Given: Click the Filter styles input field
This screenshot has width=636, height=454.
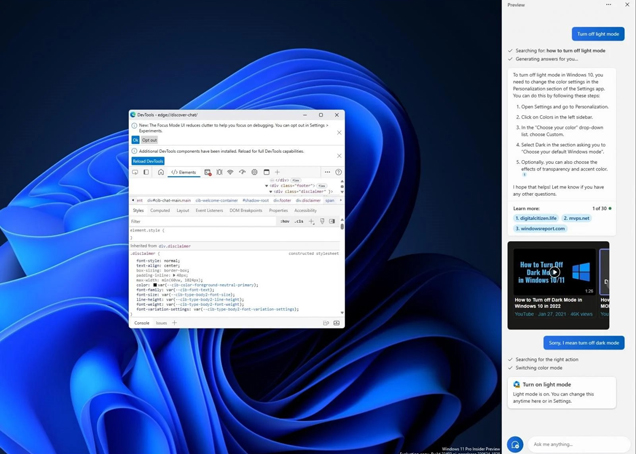Looking at the screenshot, I should click(x=203, y=221).
